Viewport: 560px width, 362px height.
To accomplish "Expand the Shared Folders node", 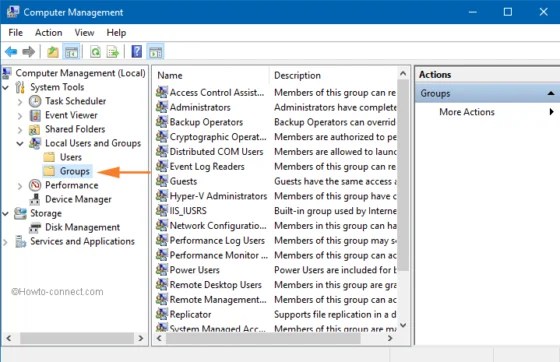I will [20, 130].
